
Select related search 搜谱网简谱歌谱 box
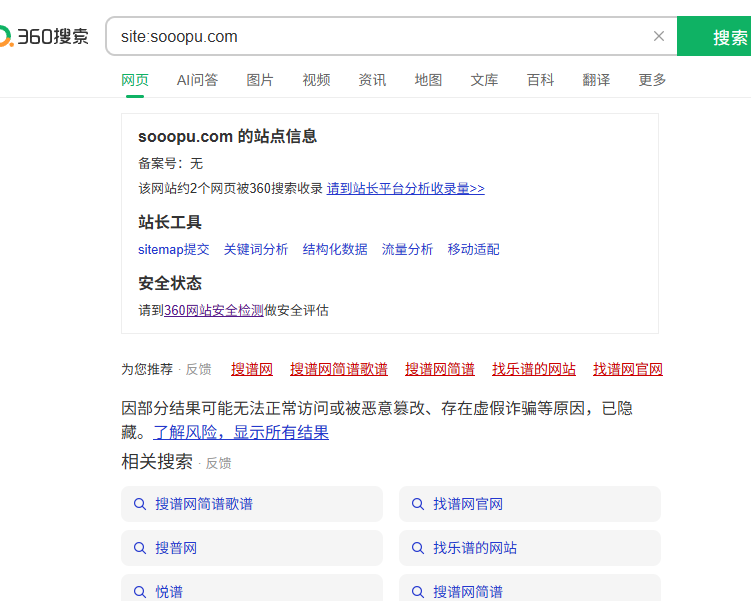[252, 504]
